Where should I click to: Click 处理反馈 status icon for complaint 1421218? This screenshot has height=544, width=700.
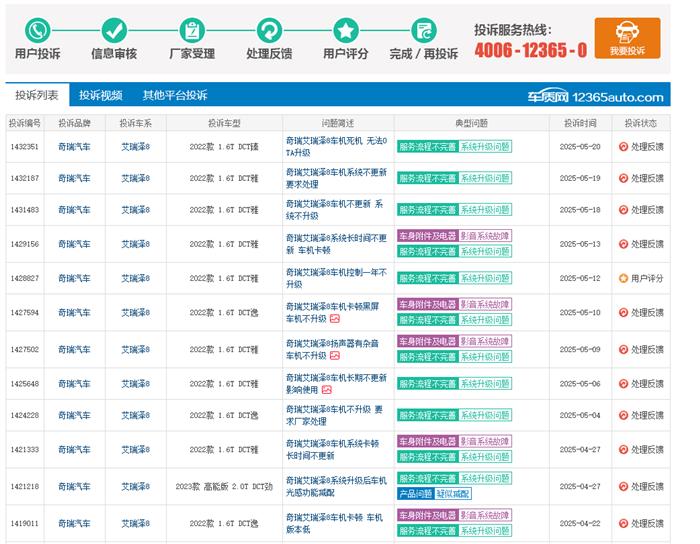[623, 486]
